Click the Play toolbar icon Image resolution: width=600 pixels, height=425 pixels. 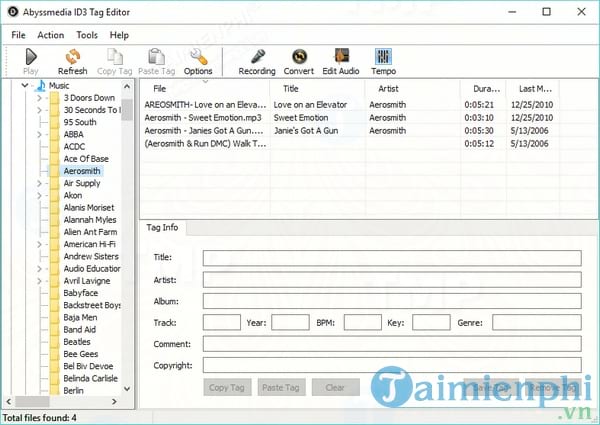(x=31, y=57)
